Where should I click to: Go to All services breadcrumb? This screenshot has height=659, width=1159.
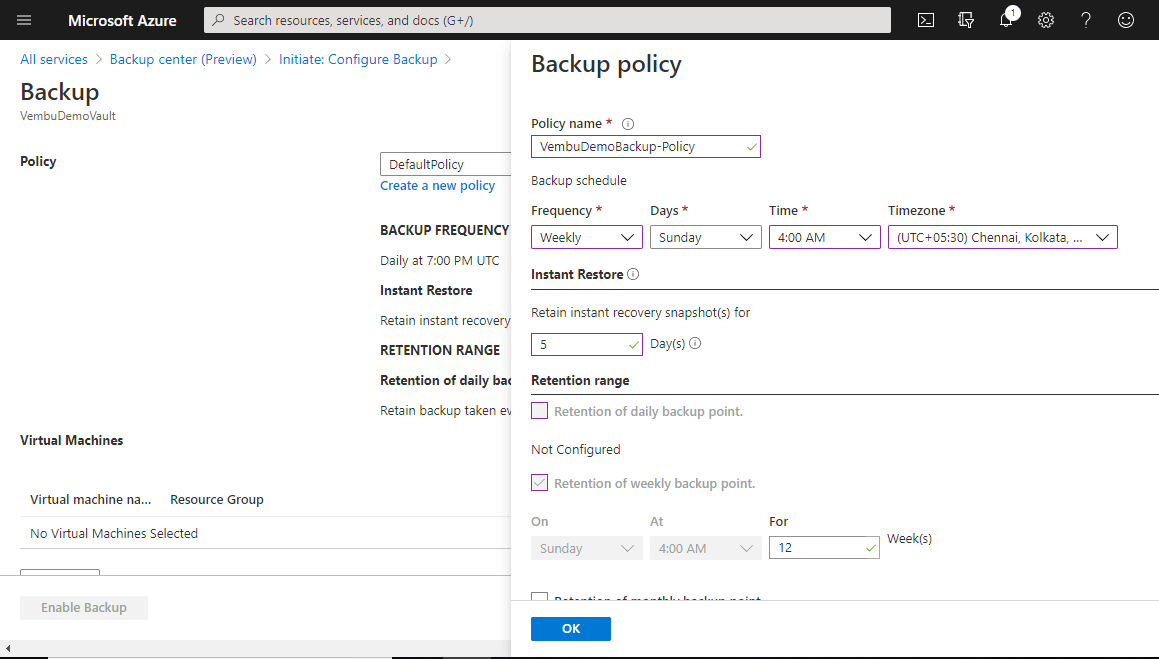54,59
